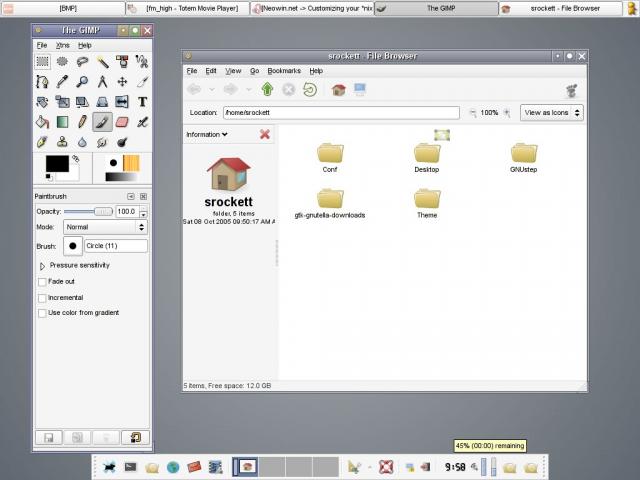Pick the Fuzzy Select magic wand tool

[102, 62]
